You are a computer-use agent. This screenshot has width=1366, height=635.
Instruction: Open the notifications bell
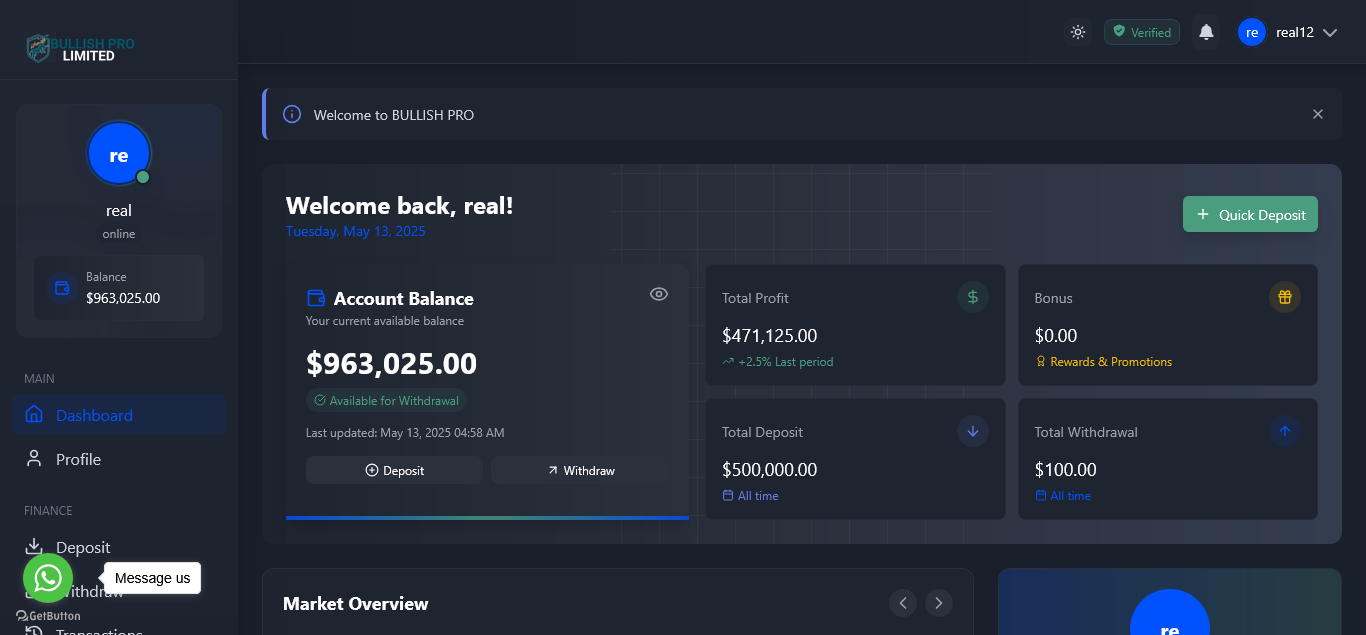(x=1205, y=31)
